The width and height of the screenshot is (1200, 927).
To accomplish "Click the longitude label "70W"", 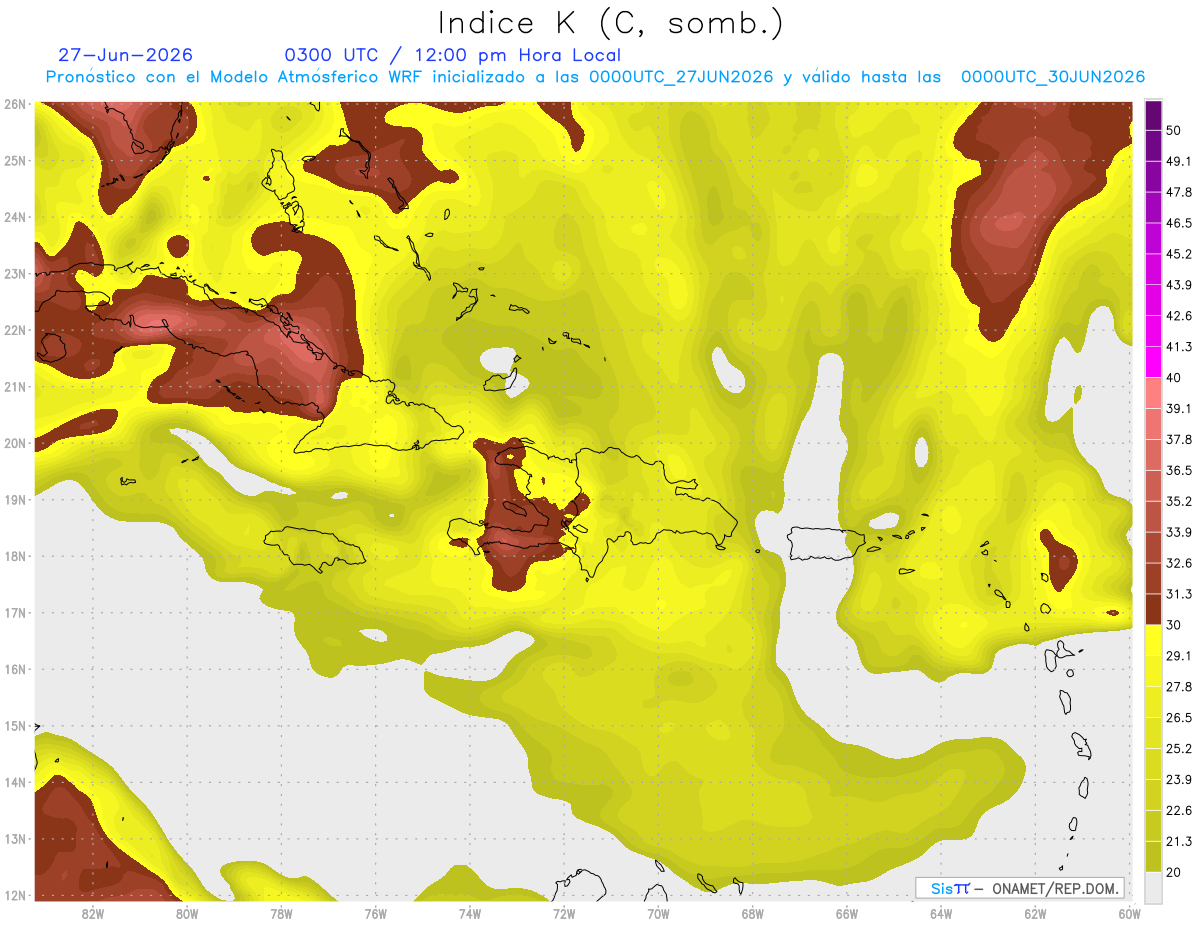I will (658, 913).
